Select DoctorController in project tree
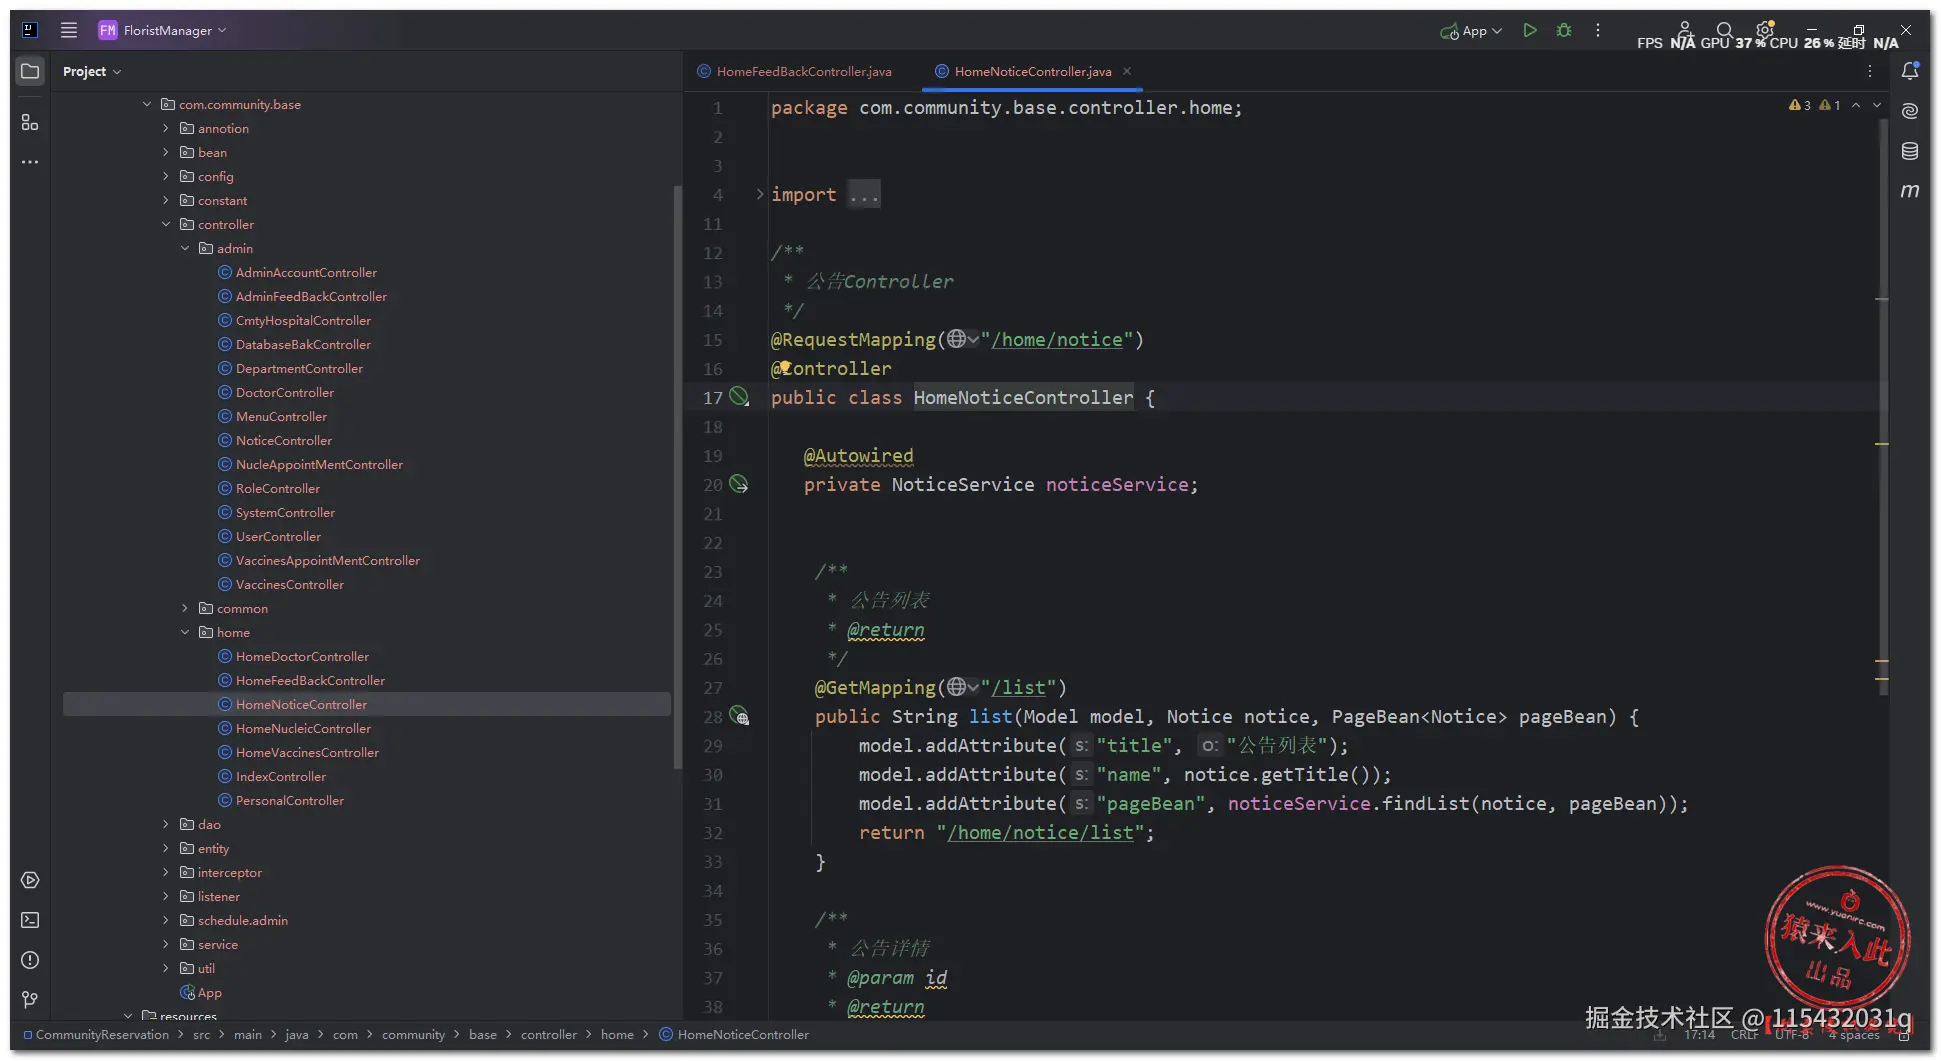The image size is (1941, 1061). tap(285, 392)
